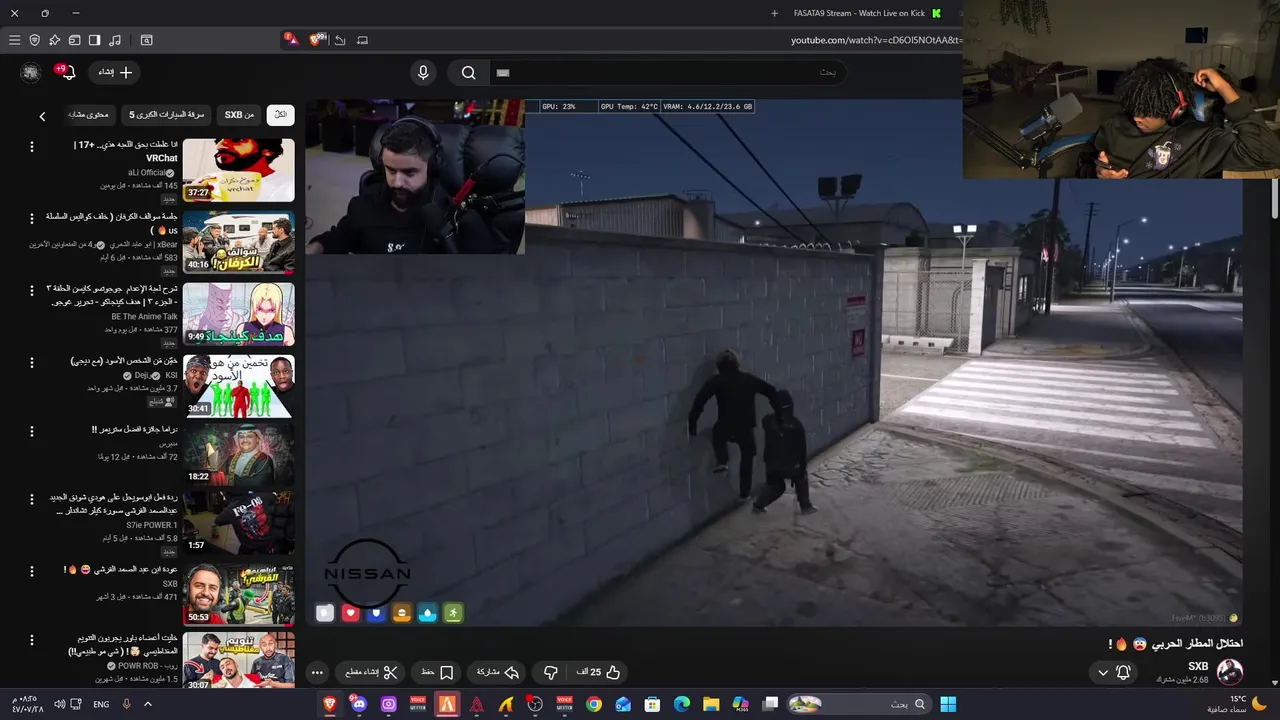Dislike the video with thumbs down
Viewport: 1280px width, 720px height.
(x=550, y=673)
